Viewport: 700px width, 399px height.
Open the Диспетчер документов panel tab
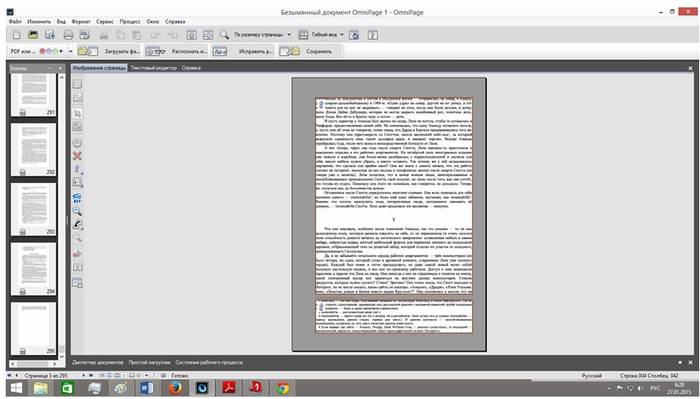click(x=98, y=362)
